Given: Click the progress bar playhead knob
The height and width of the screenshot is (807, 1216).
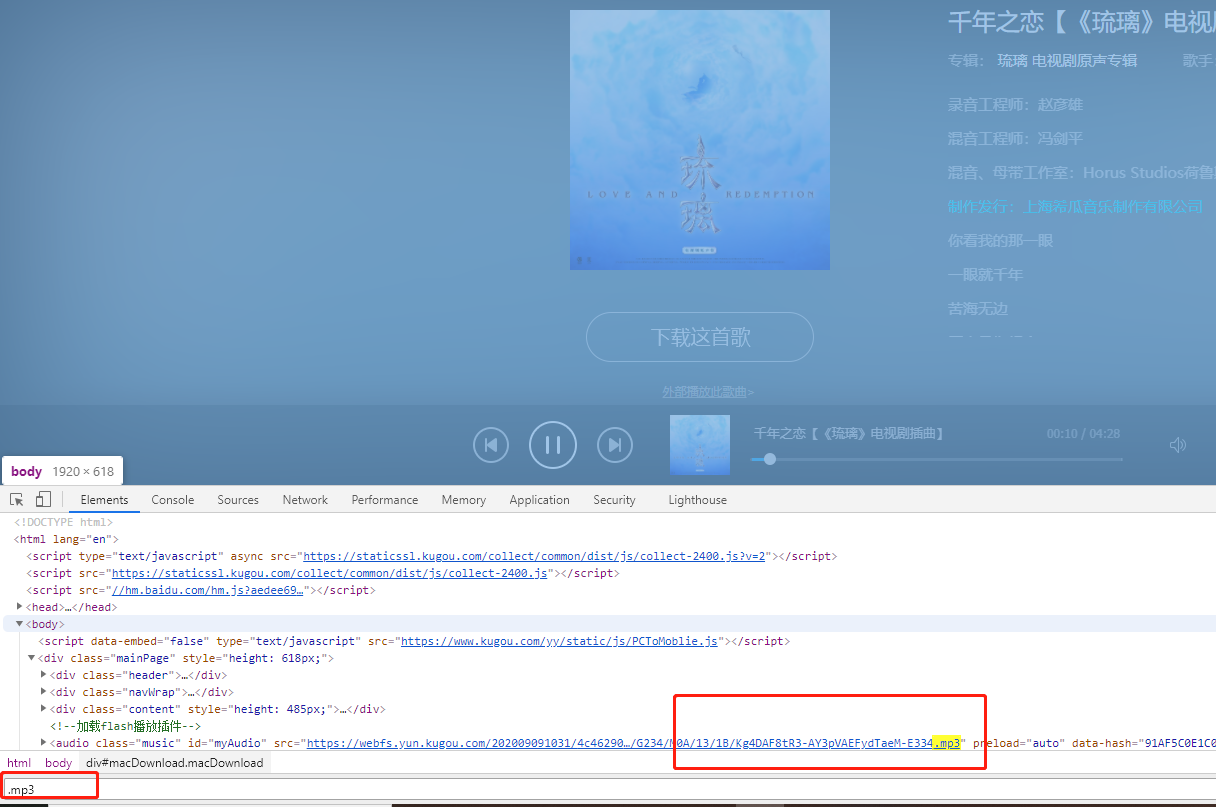Looking at the screenshot, I should (769, 459).
